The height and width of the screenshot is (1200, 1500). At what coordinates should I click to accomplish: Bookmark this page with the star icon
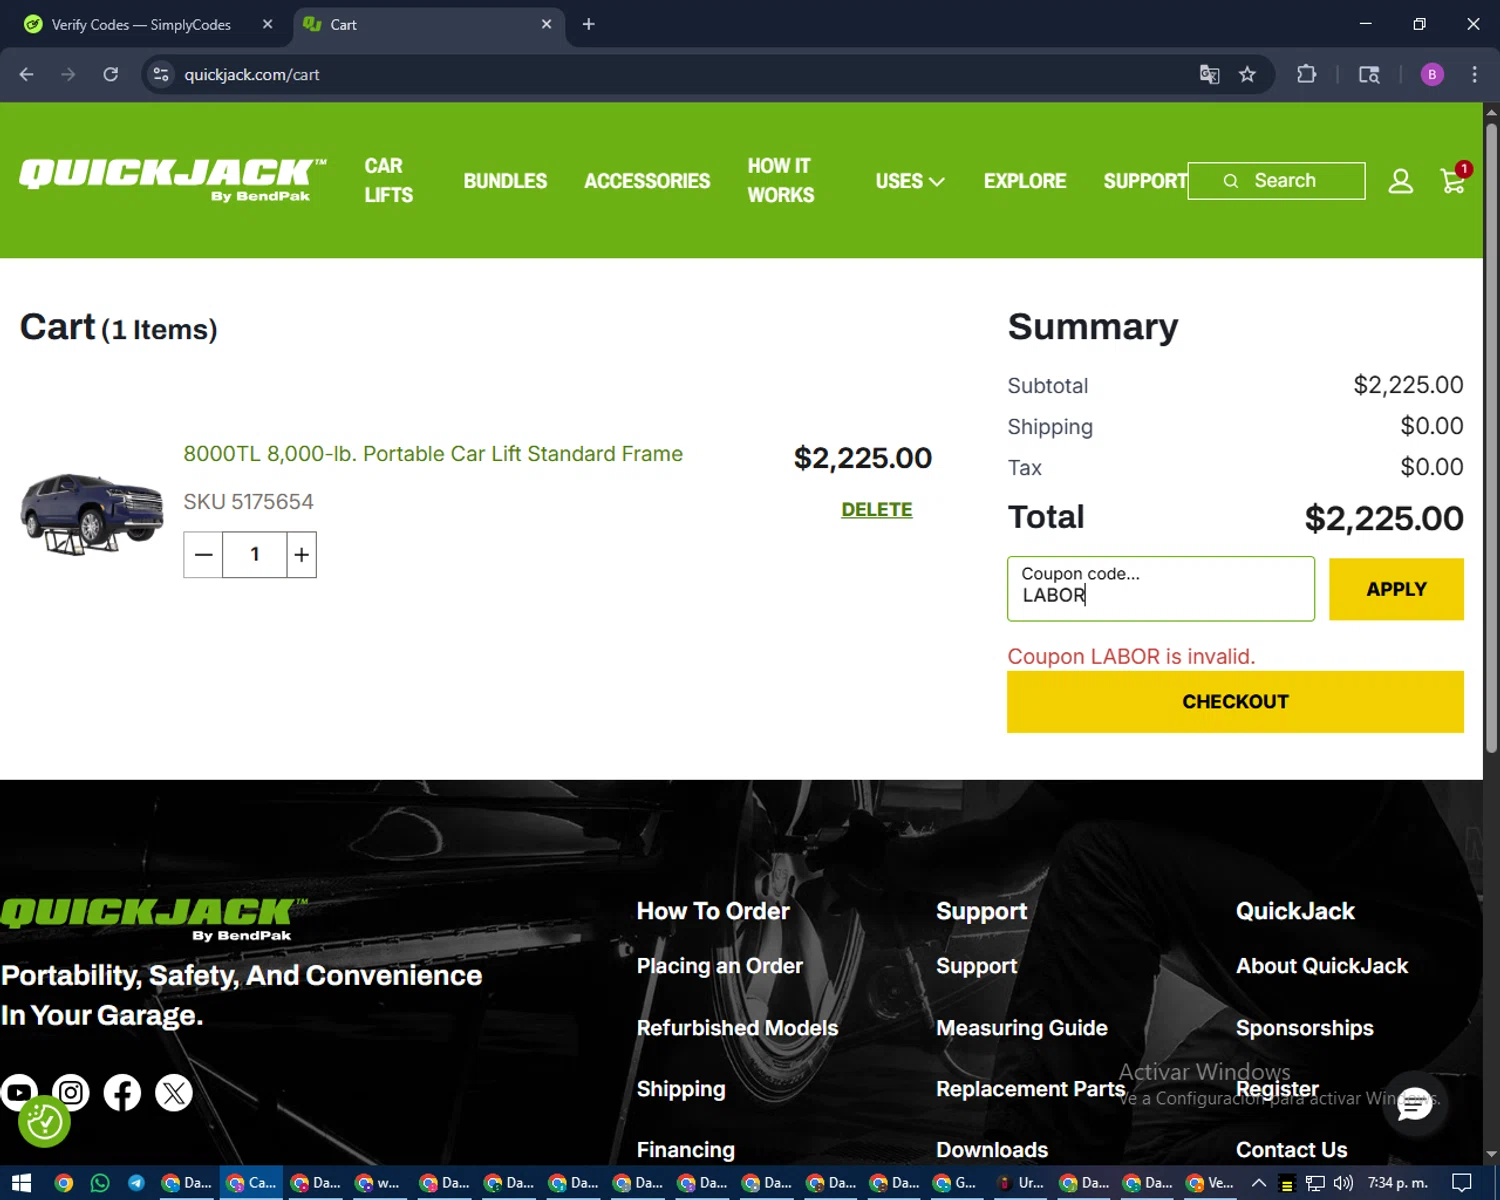coord(1247,74)
